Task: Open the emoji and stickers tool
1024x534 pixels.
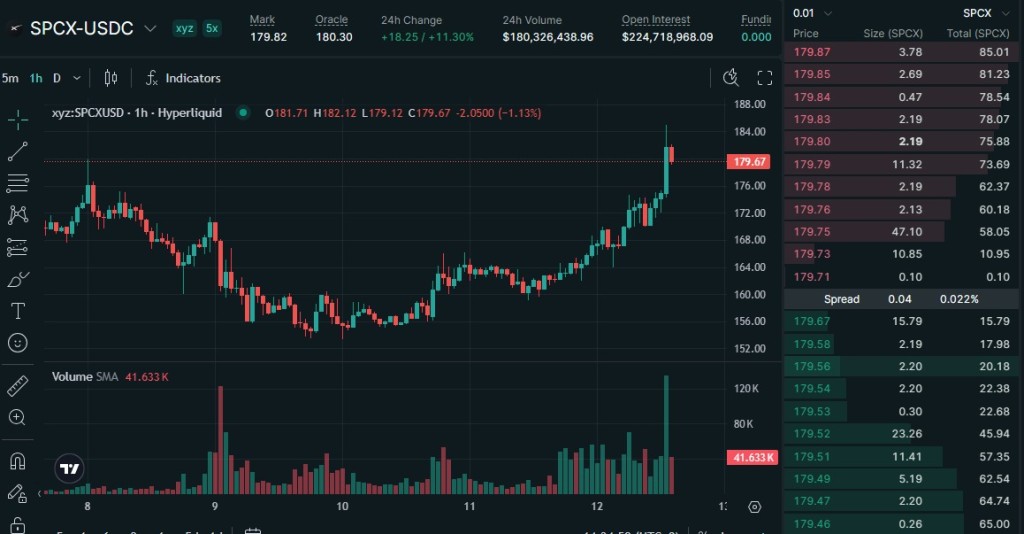Action: click(x=18, y=343)
